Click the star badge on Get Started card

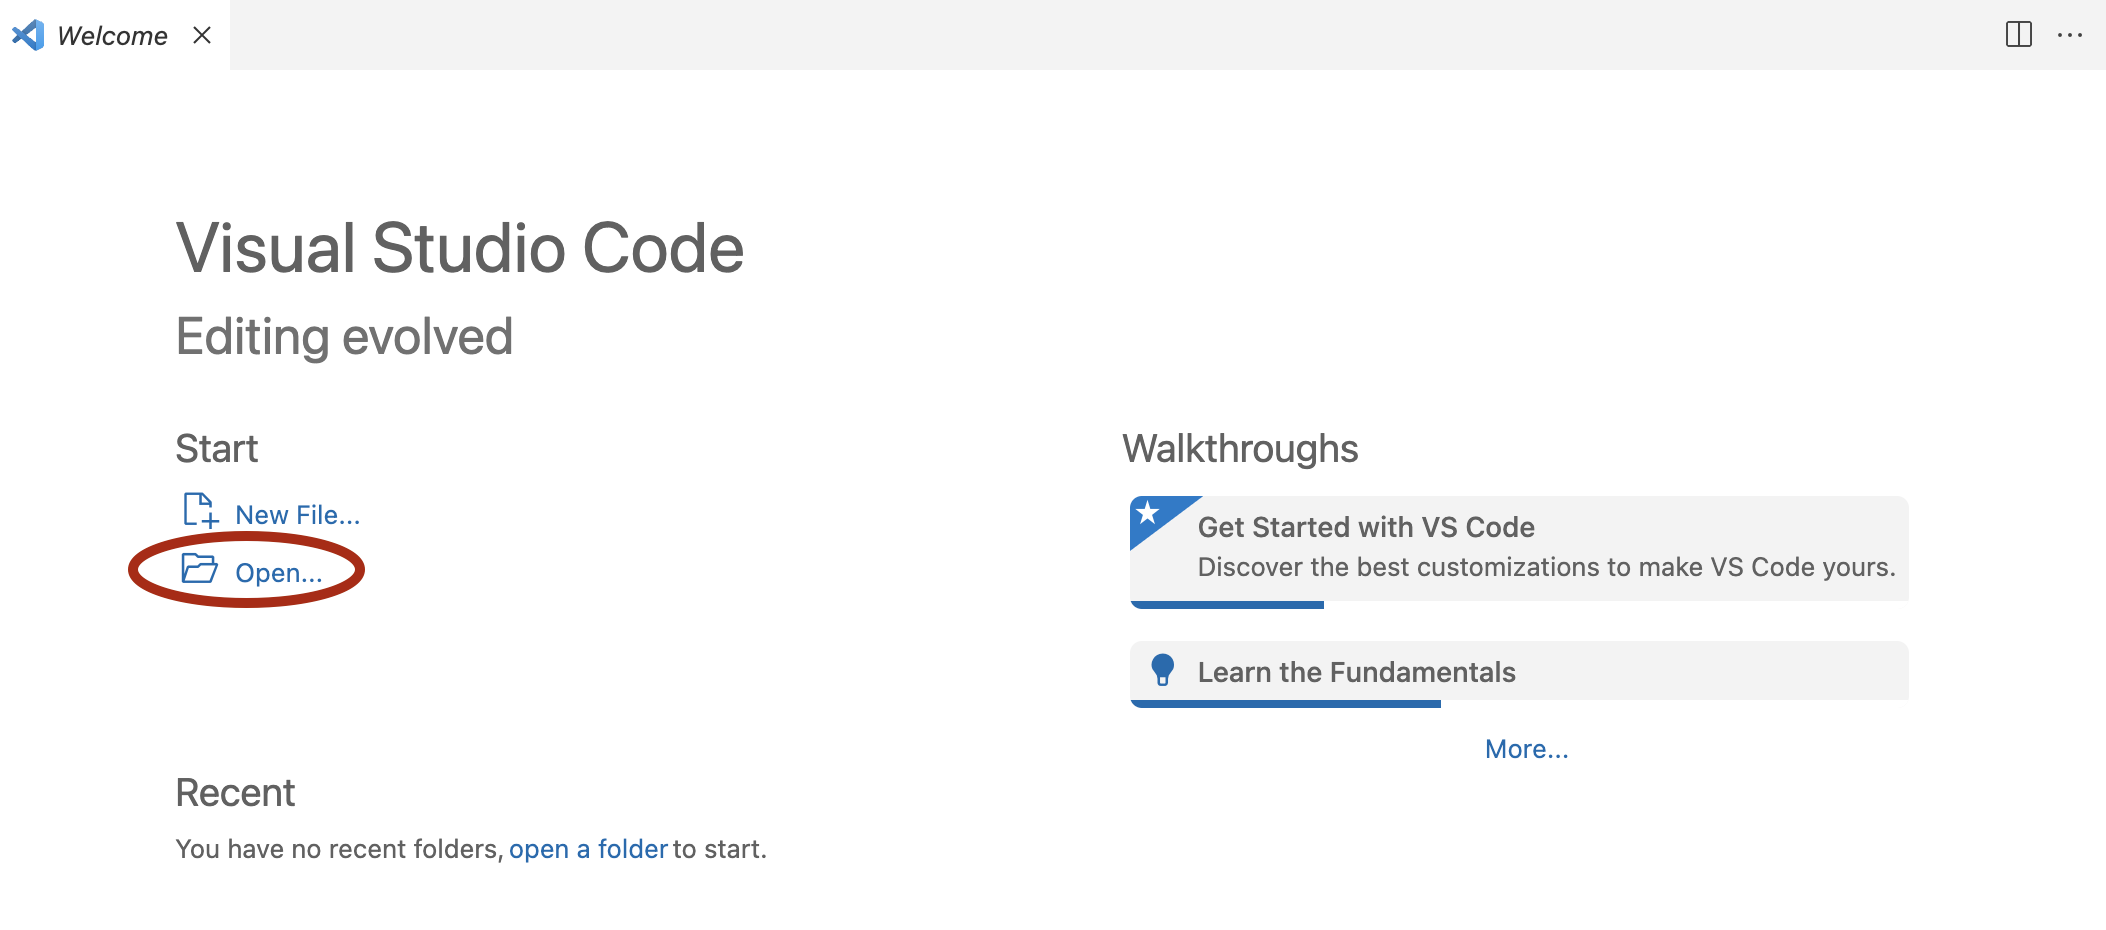tap(1148, 514)
